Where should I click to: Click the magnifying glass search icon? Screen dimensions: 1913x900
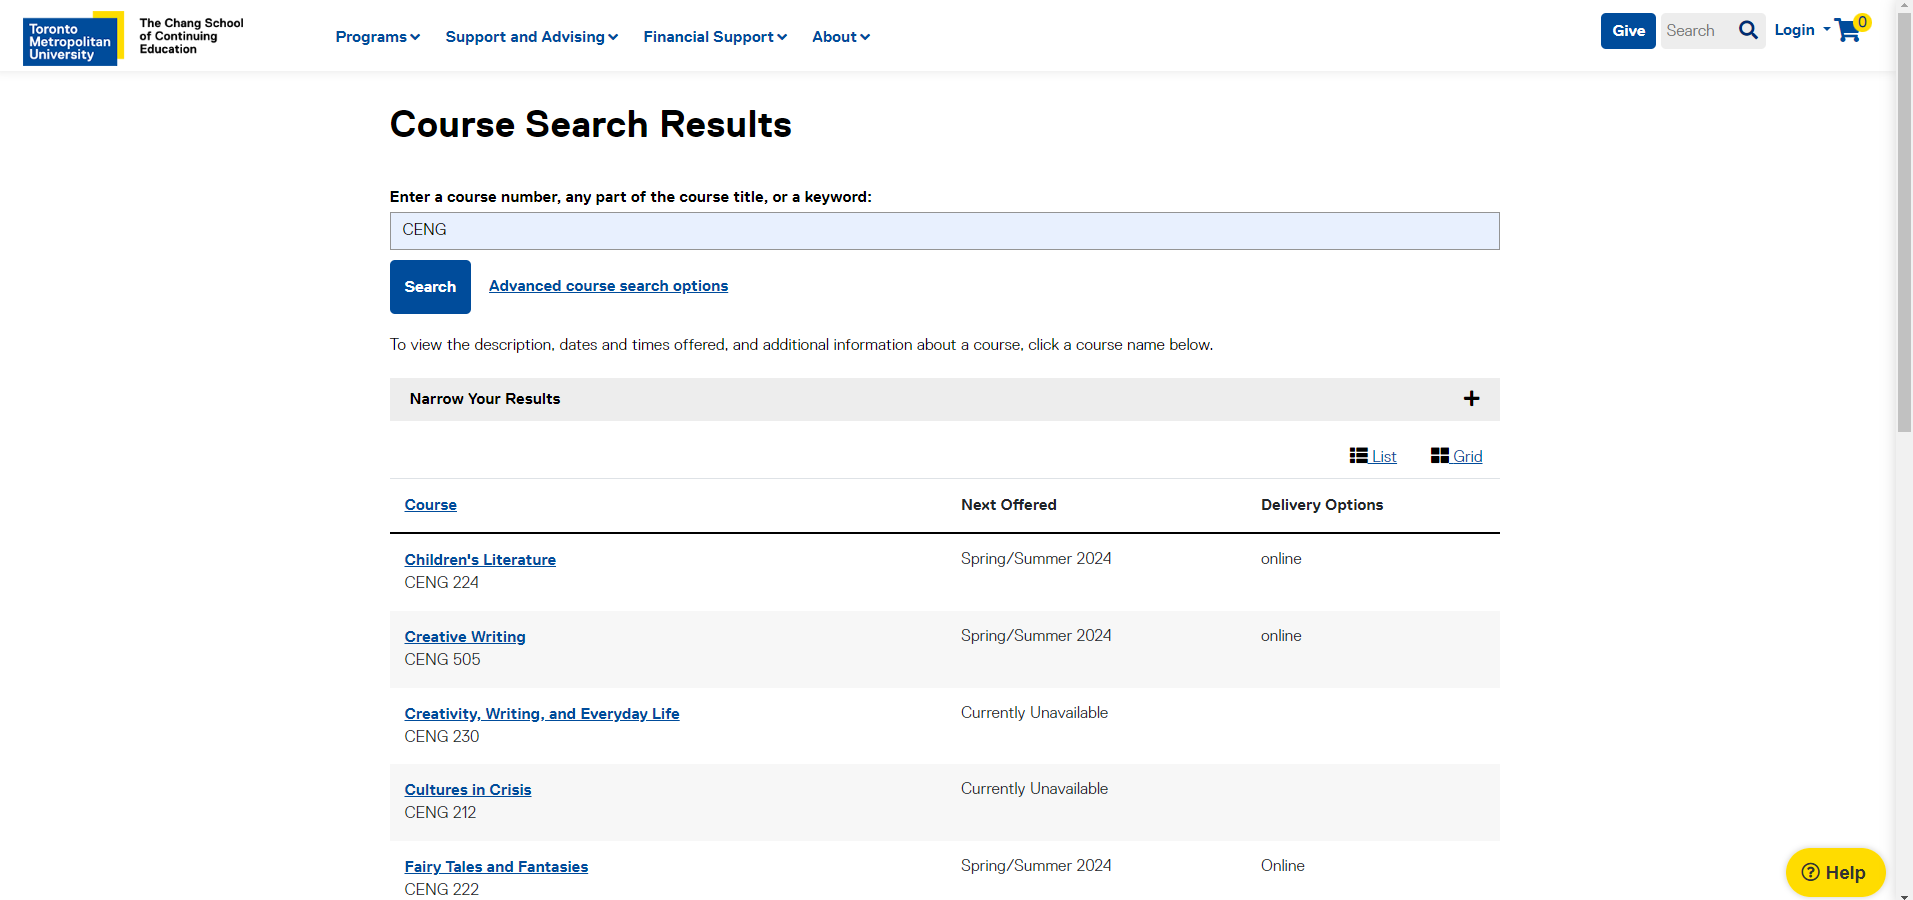point(1748,31)
